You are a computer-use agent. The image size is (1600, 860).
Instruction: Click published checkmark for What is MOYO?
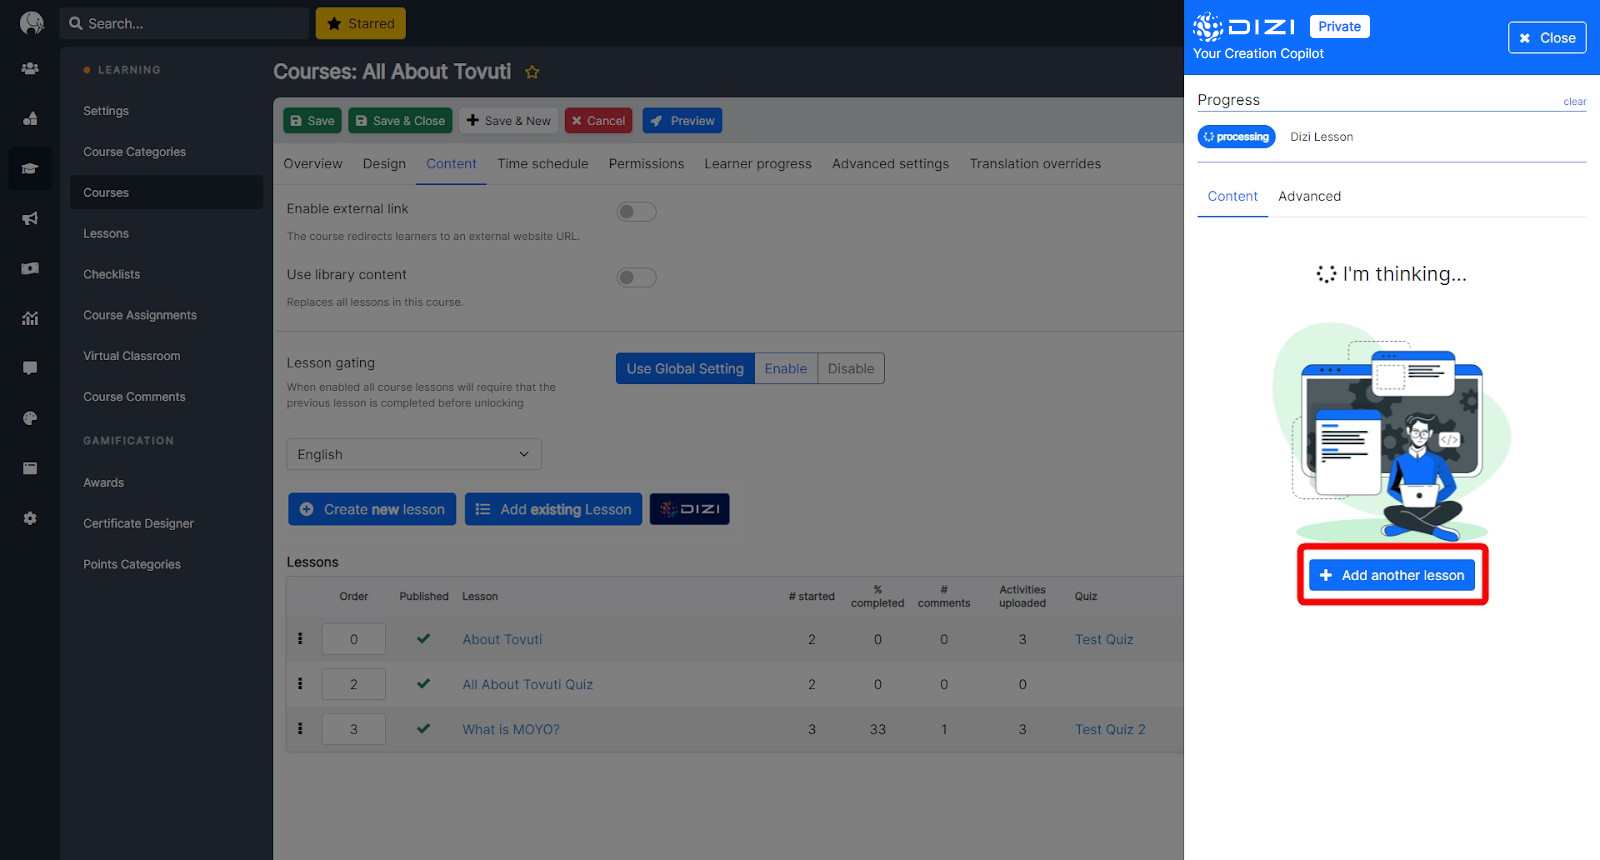(x=423, y=728)
